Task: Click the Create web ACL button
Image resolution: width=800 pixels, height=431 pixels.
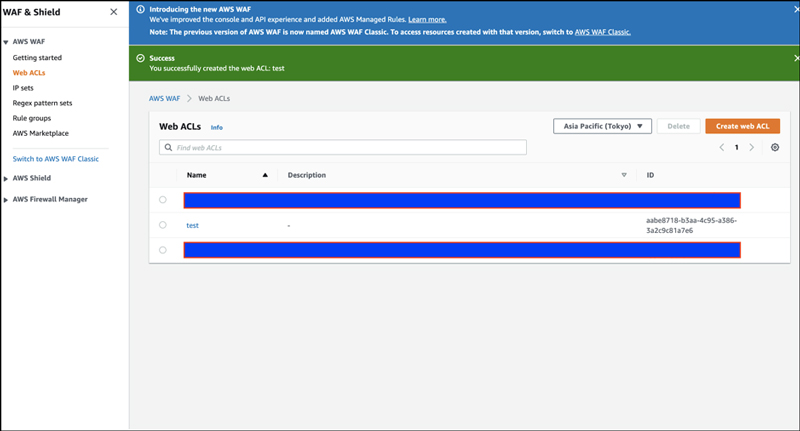Action: (x=742, y=126)
